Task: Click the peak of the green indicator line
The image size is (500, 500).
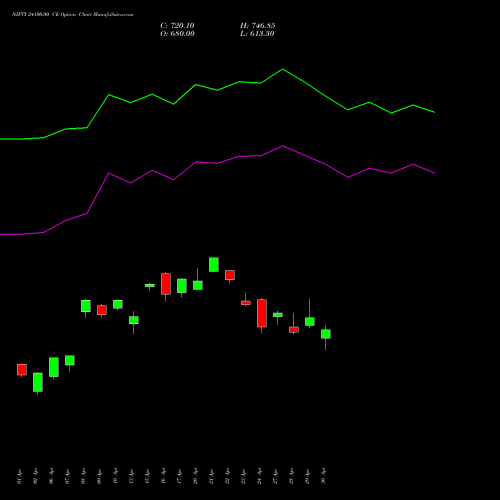Action: [x=282, y=69]
